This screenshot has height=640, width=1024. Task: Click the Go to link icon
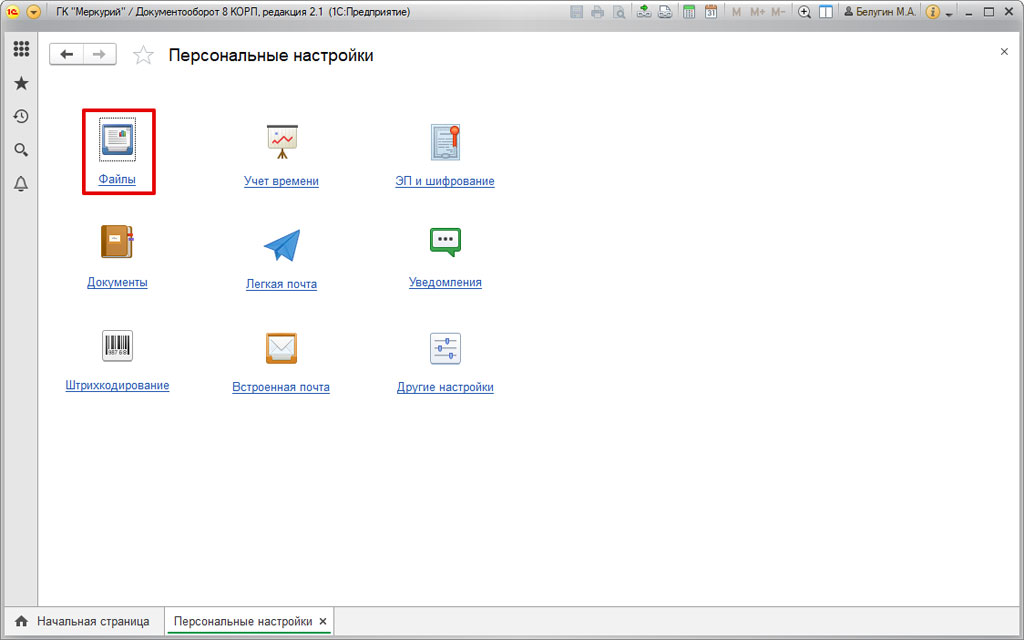pos(665,12)
